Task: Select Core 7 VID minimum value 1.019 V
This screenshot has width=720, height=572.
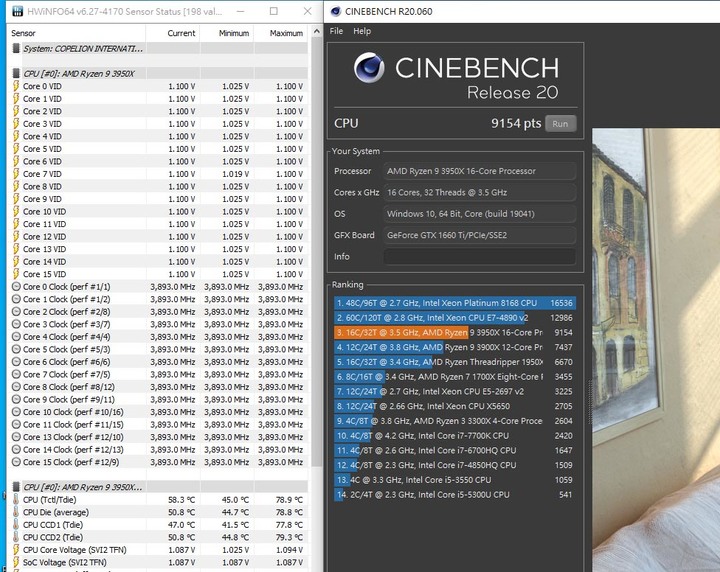Action: click(x=236, y=174)
